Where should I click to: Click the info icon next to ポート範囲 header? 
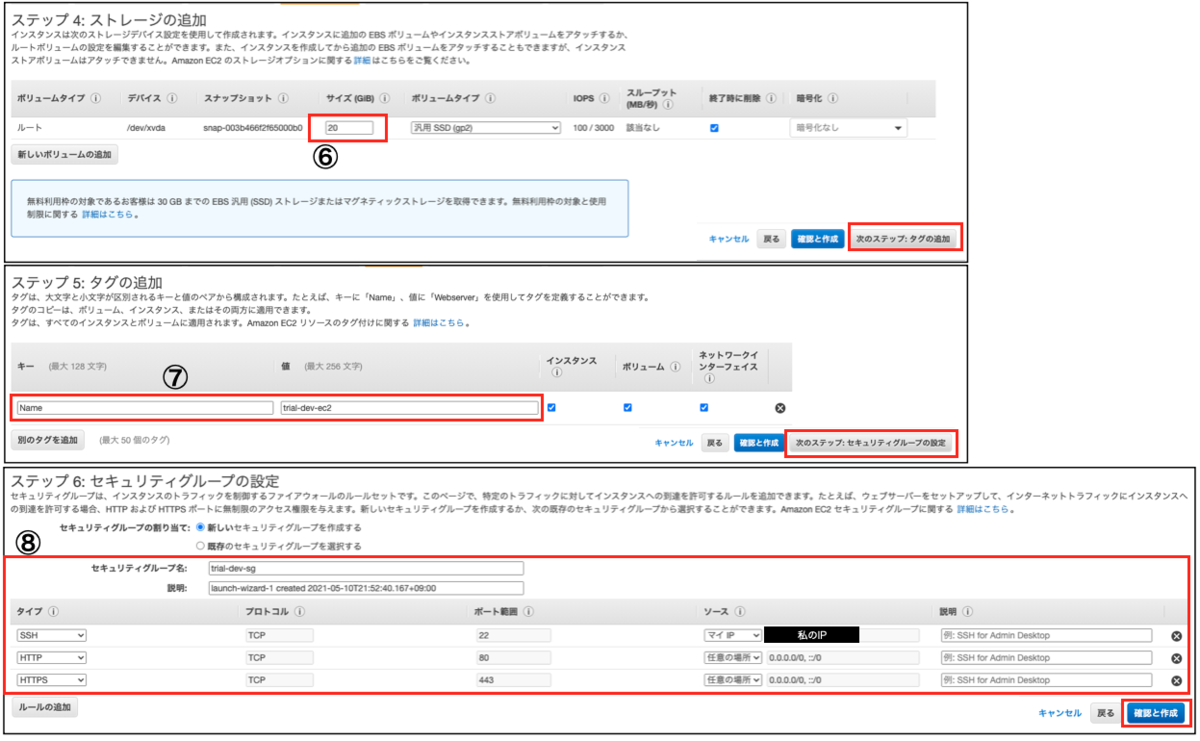(528, 610)
